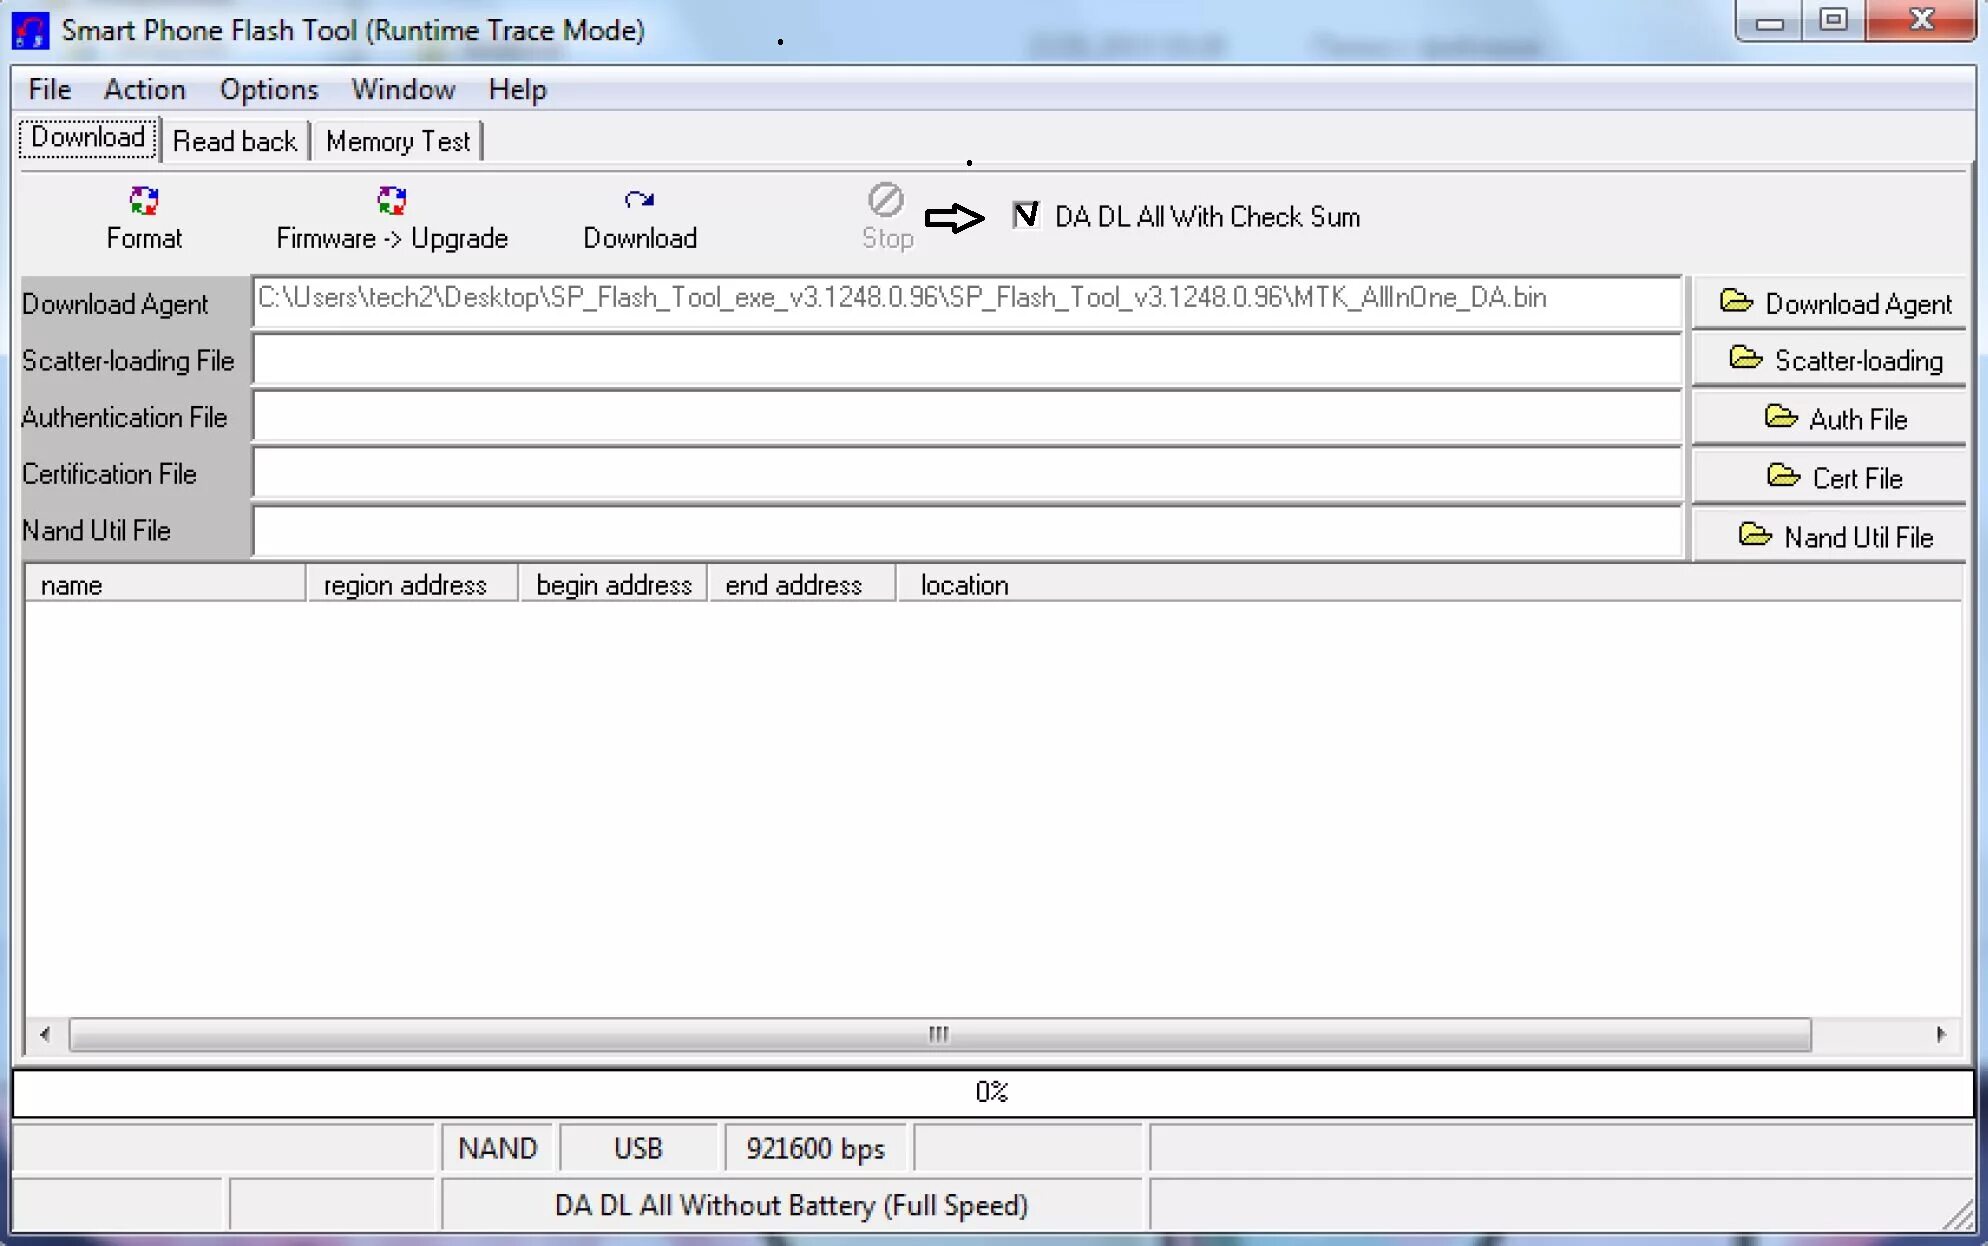This screenshot has width=1988, height=1246.
Task: Browse for Scatter-loading file
Action: 1832,360
